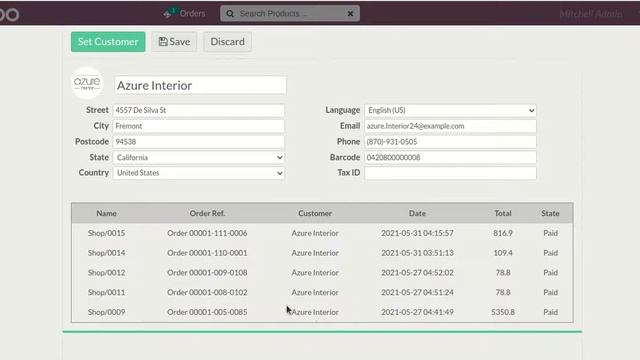This screenshot has height=360, width=640.
Task: Click the Name column header
Action: coord(107,213)
